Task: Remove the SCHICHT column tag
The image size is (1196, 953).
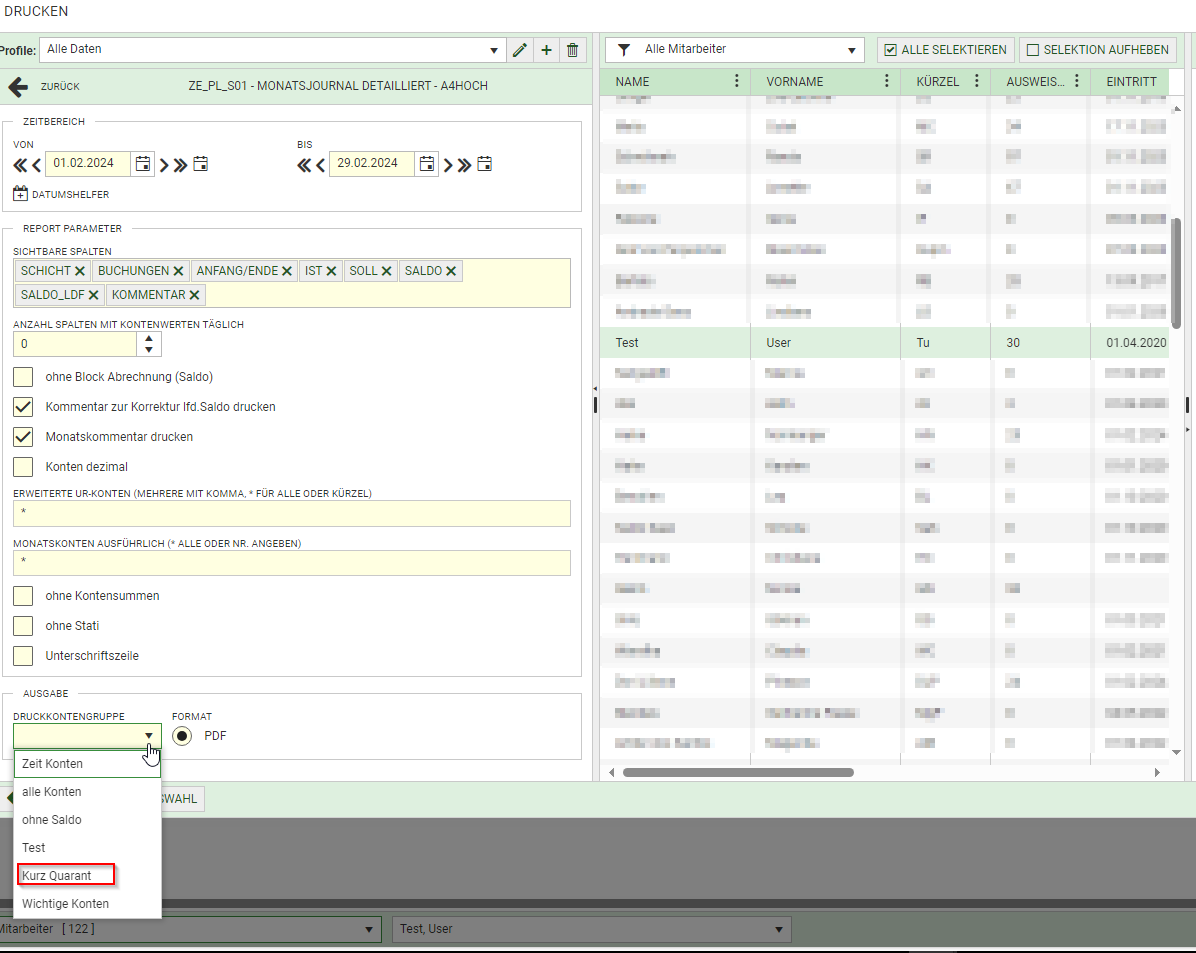Action: coord(80,271)
